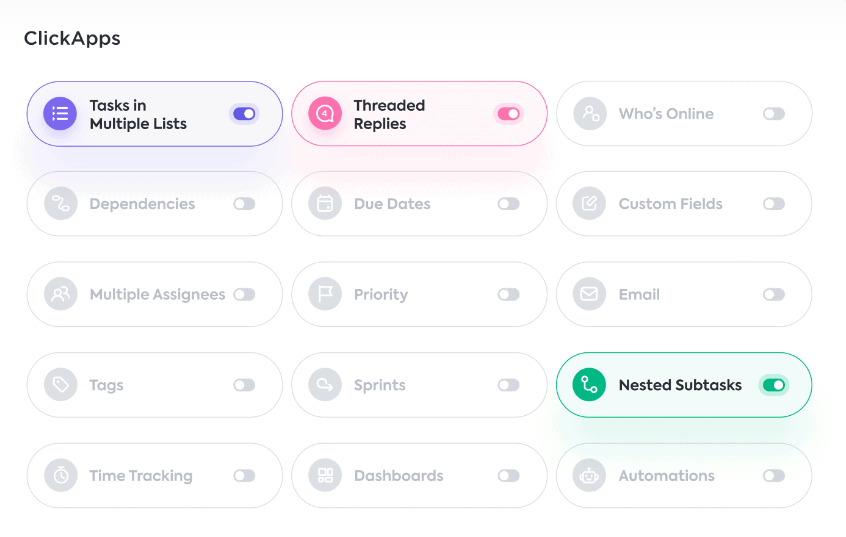Click the Custom Fields label text
The image size is (846, 537).
(670, 204)
